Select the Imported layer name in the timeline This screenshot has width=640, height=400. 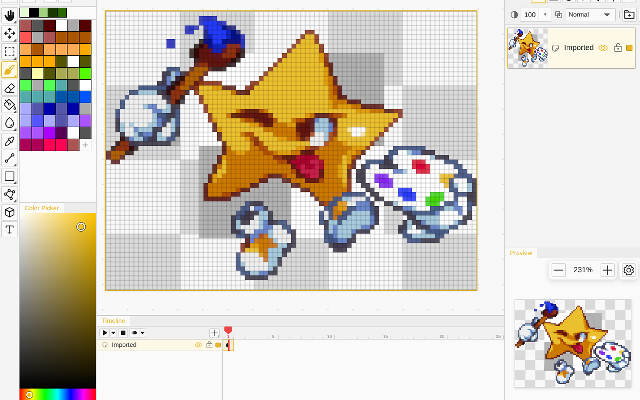click(124, 345)
